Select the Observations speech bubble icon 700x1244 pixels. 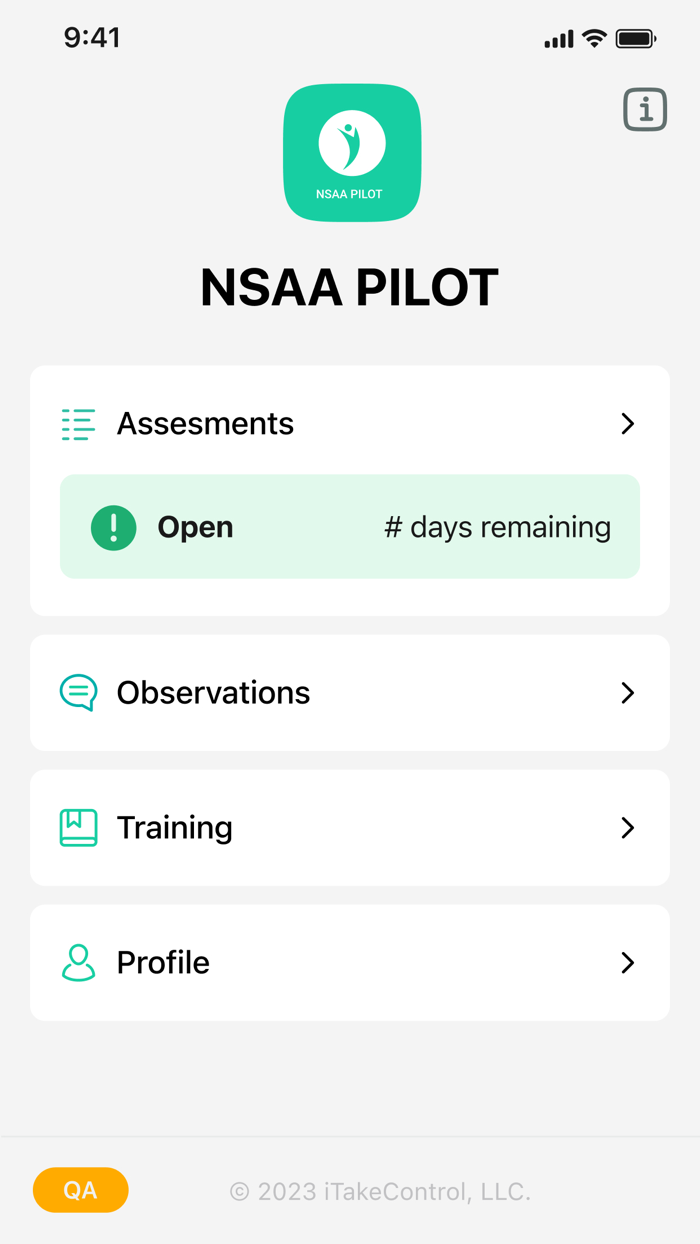78,692
